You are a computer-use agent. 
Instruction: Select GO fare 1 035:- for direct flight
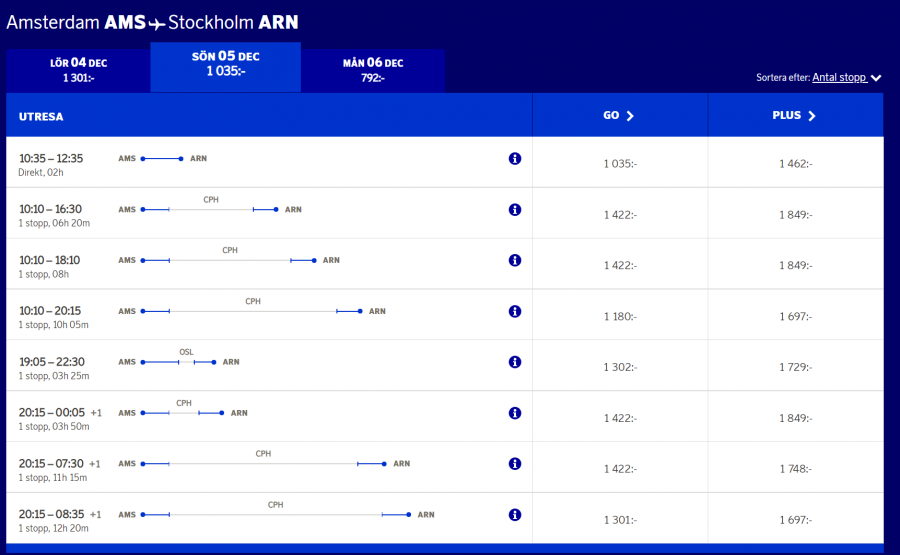pyautogui.click(x=620, y=163)
